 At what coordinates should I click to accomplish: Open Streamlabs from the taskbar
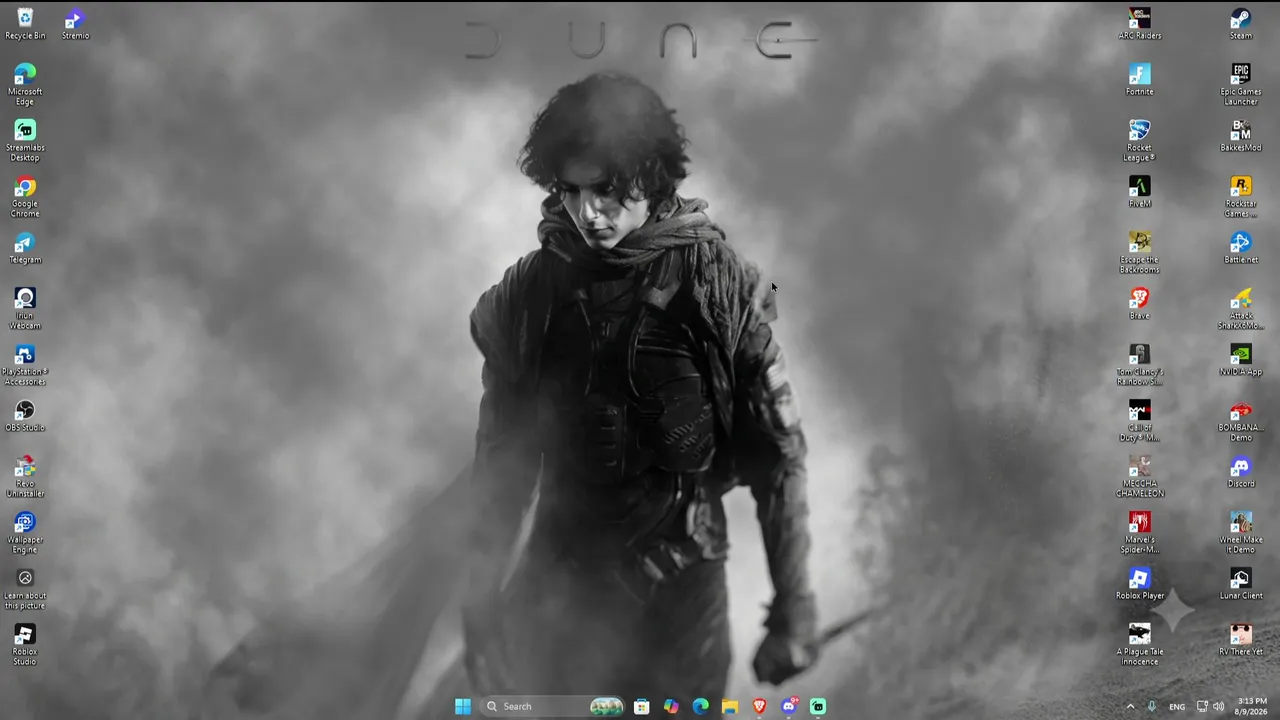tap(818, 707)
